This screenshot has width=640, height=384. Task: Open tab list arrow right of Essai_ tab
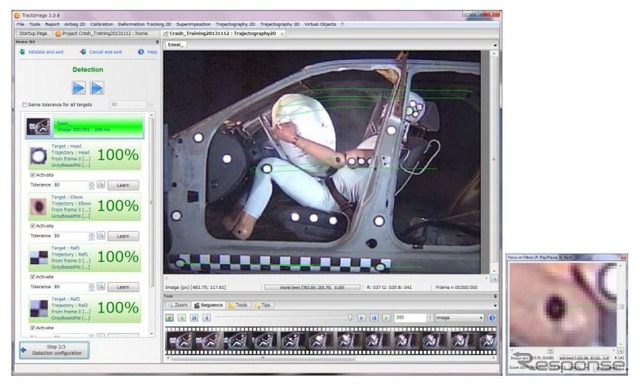coord(495,45)
